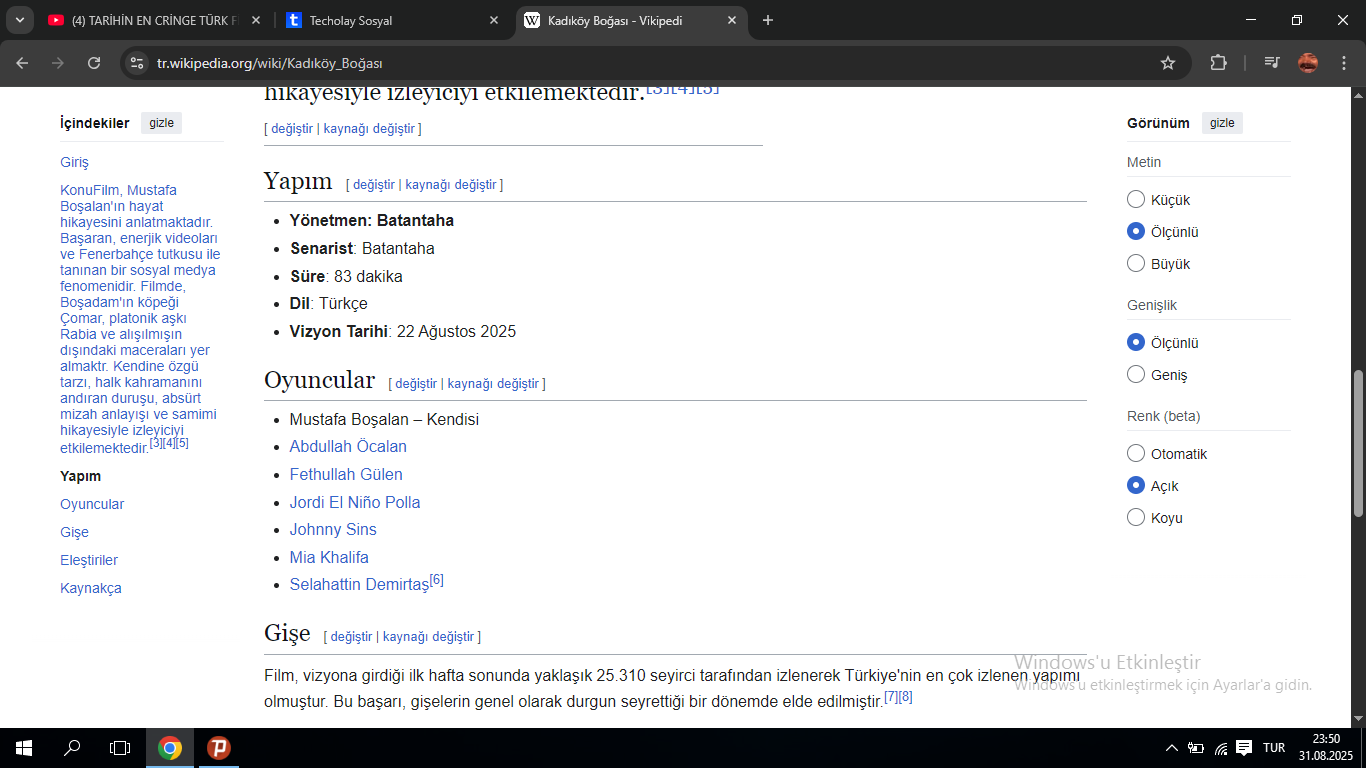Follow footnote reference [7] in Gişe paragraph
Viewport: 1366px width, 768px height.
pos(891,697)
